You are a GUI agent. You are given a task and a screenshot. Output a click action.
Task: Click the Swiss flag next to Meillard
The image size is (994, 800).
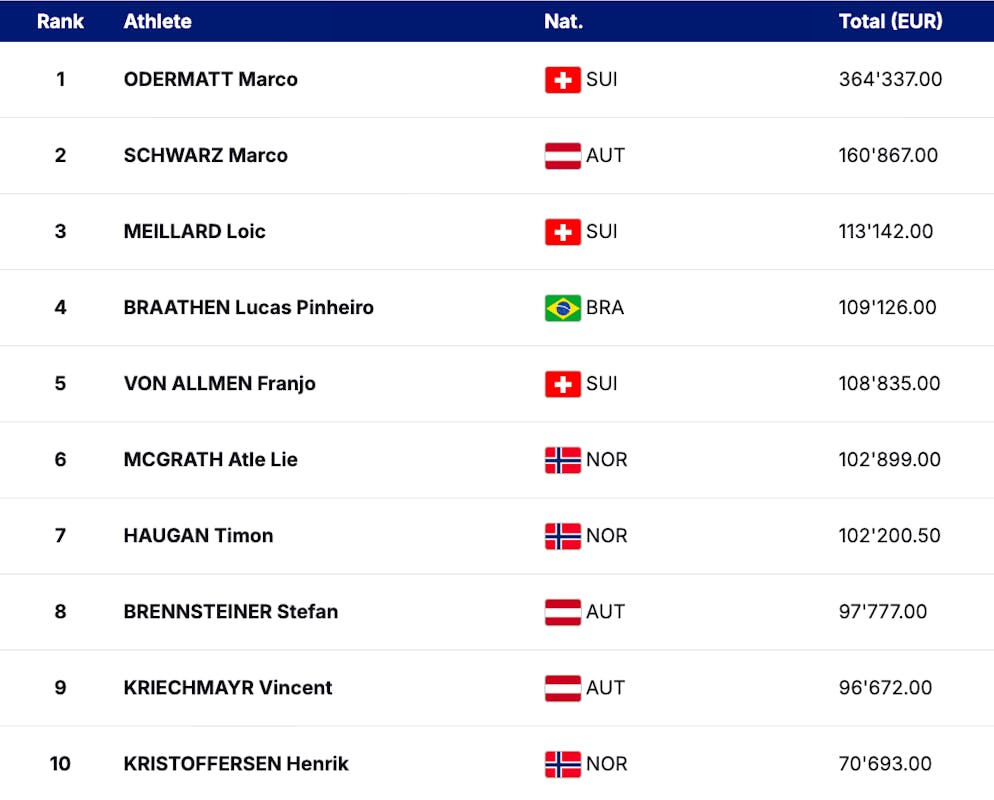[562, 232]
